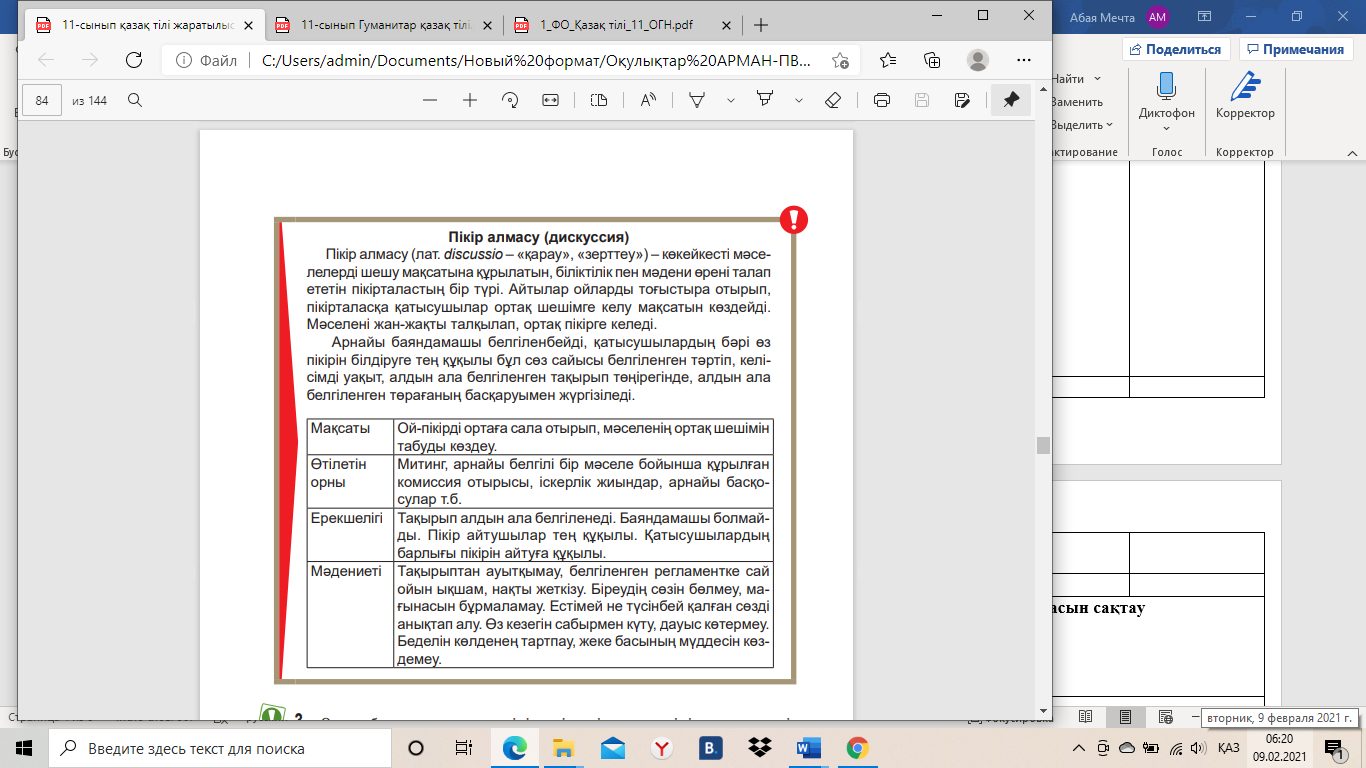Expand the Draw tool options dropdown
1366x768 pixels.
731,100
